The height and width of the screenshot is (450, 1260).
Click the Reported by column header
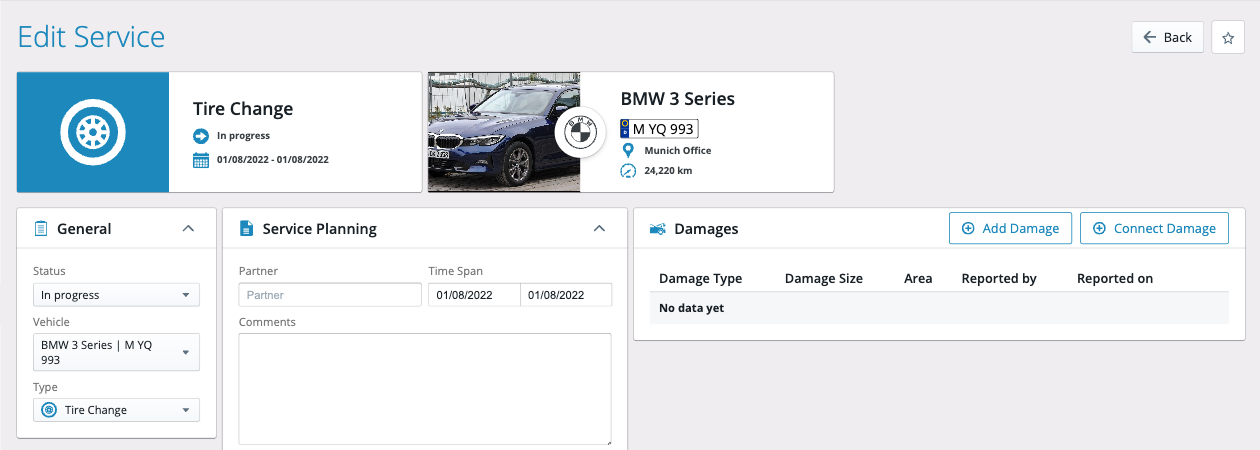(x=999, y=278)
